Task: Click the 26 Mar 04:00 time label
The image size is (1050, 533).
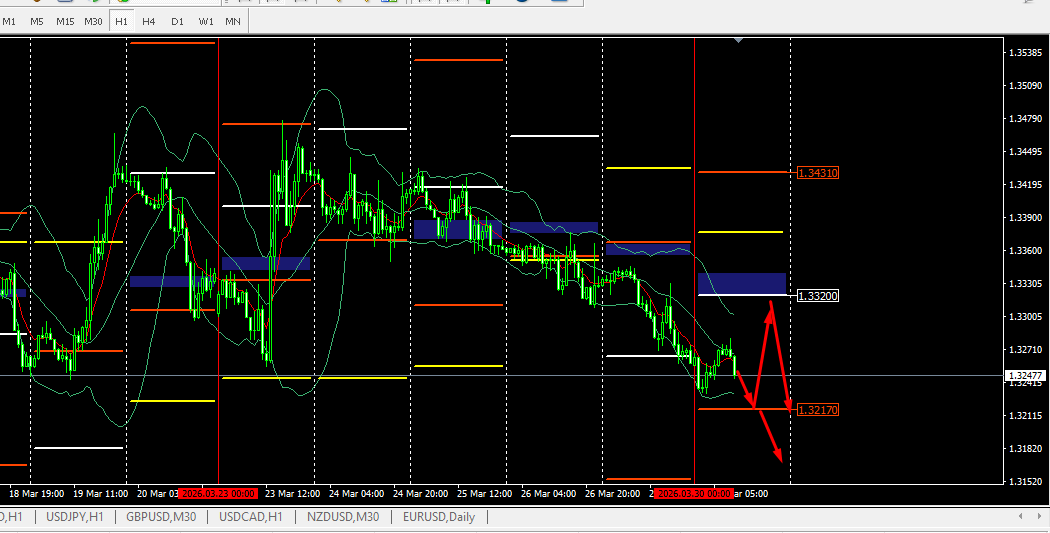Action: (x=547, y=493)
